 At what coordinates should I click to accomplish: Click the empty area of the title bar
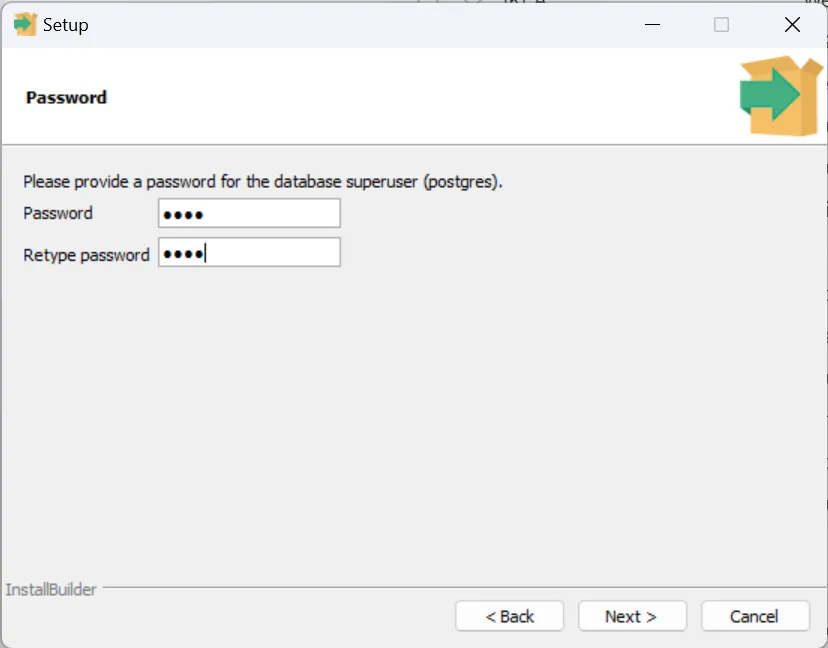[x=350, y=25]
